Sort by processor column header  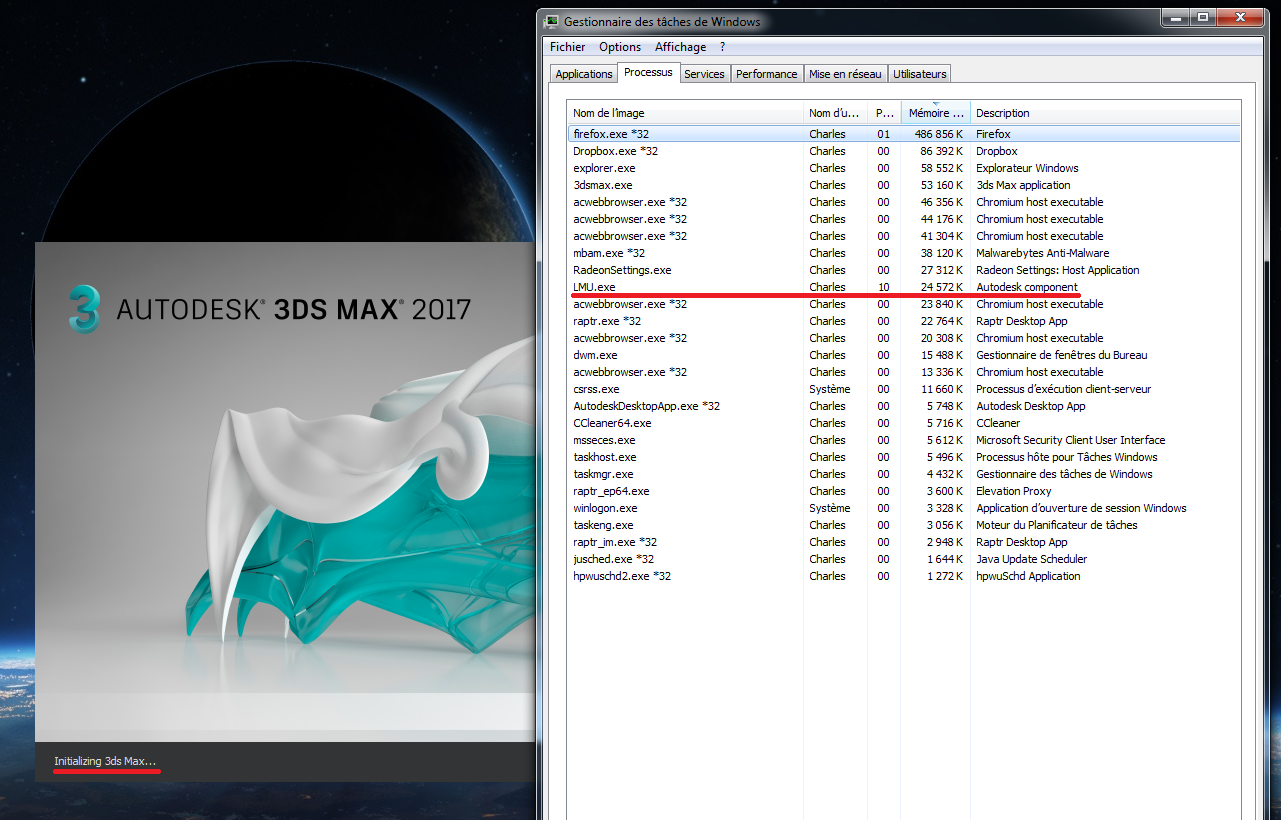[x=883, y=113]
